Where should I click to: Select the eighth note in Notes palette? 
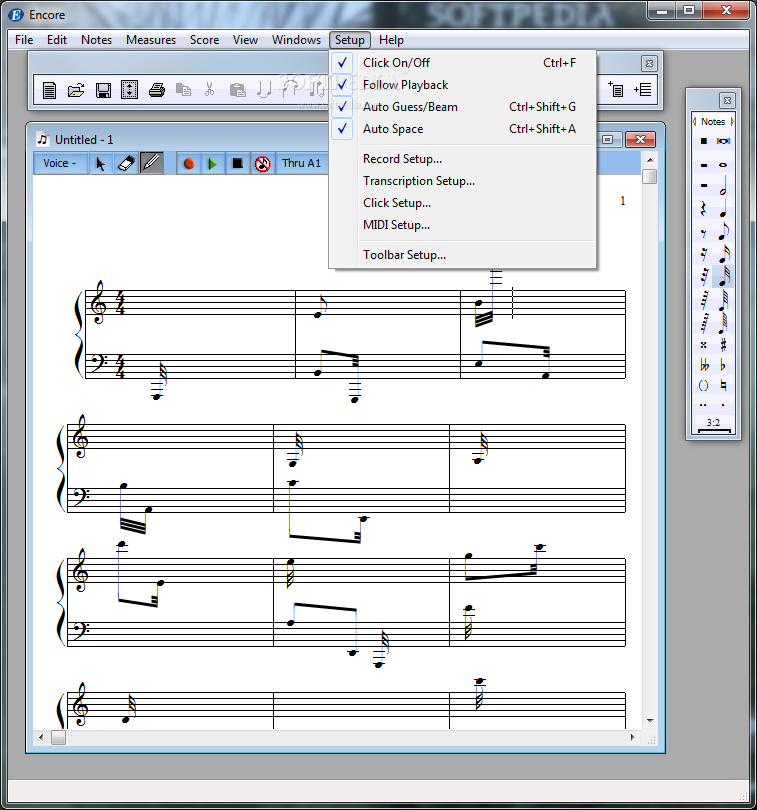[723, 231]
